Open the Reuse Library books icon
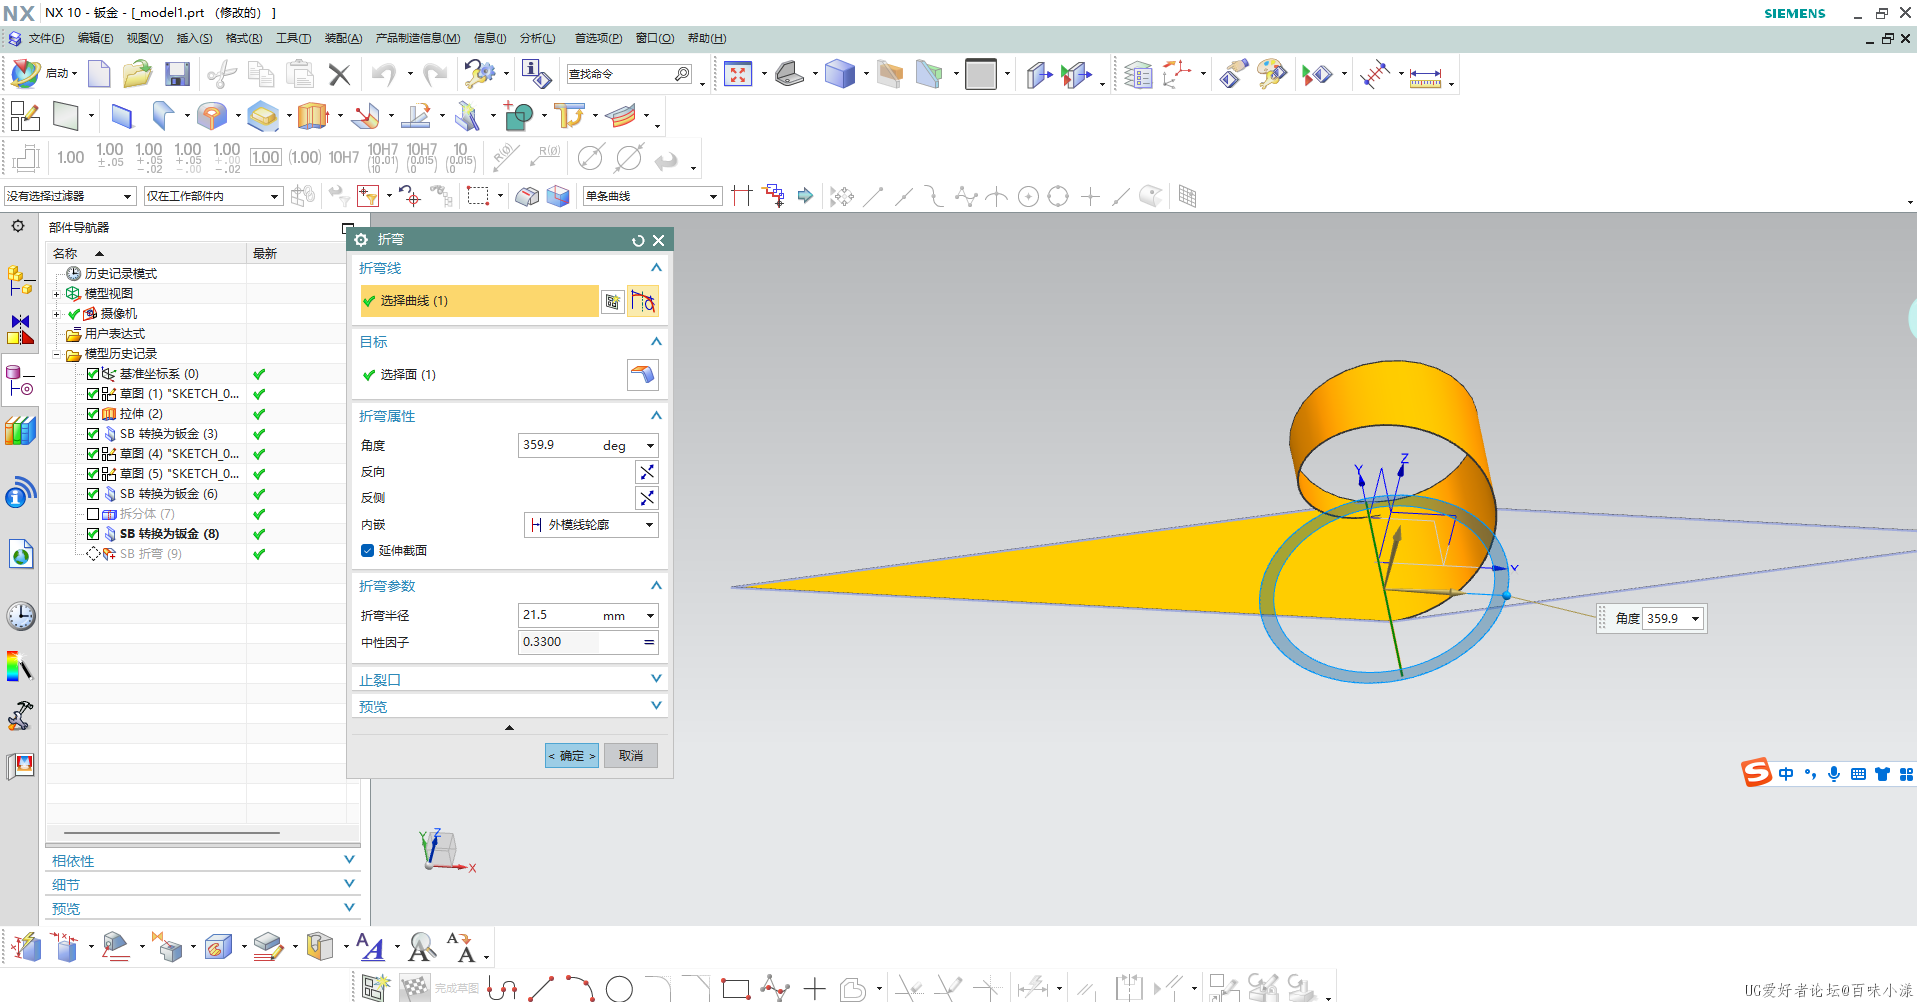1917x1002 pixels. click(20, 431)
